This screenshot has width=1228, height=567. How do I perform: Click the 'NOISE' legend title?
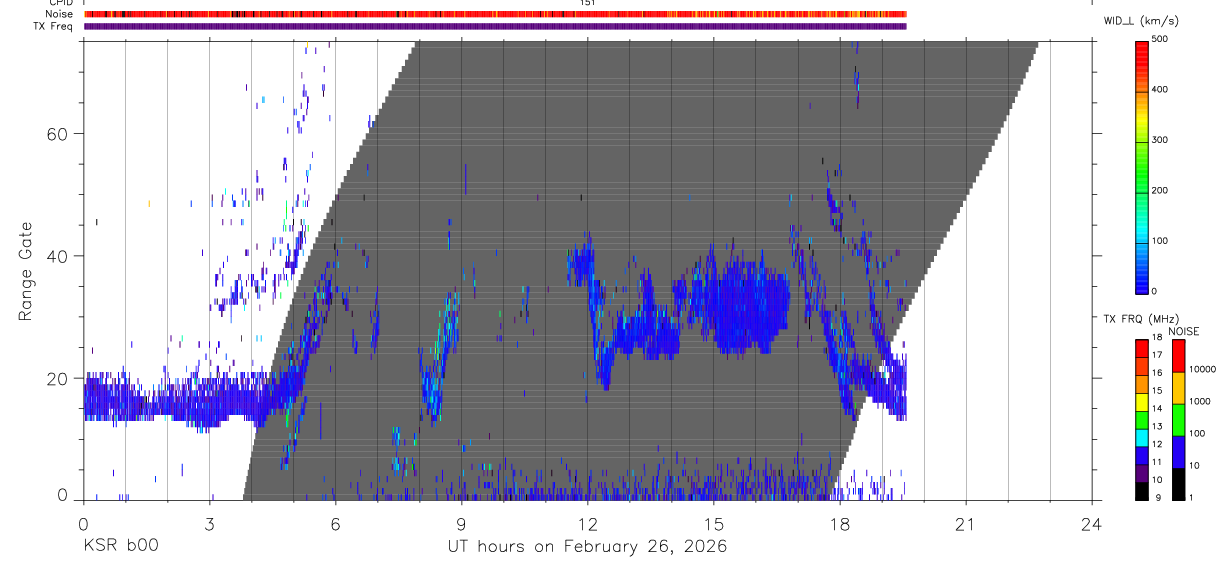pyautogui.click(x=1183, y=331)
